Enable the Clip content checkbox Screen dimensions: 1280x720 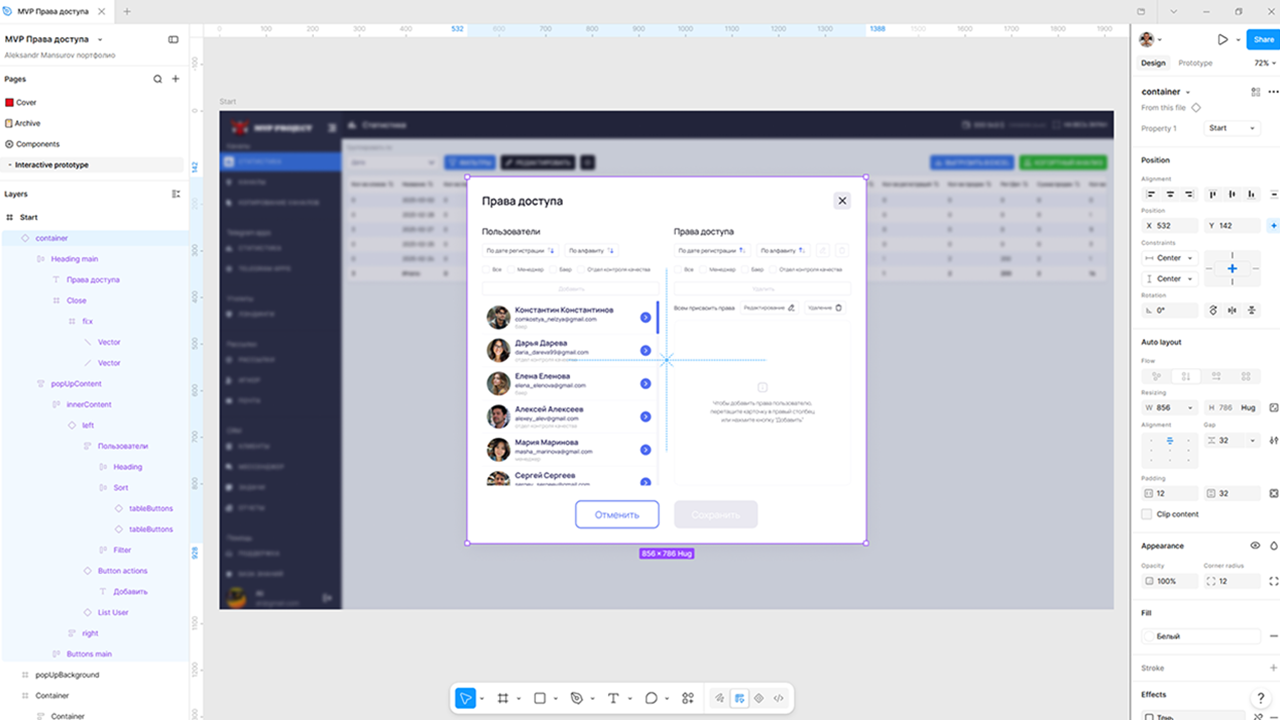[x=1147, y=514]
